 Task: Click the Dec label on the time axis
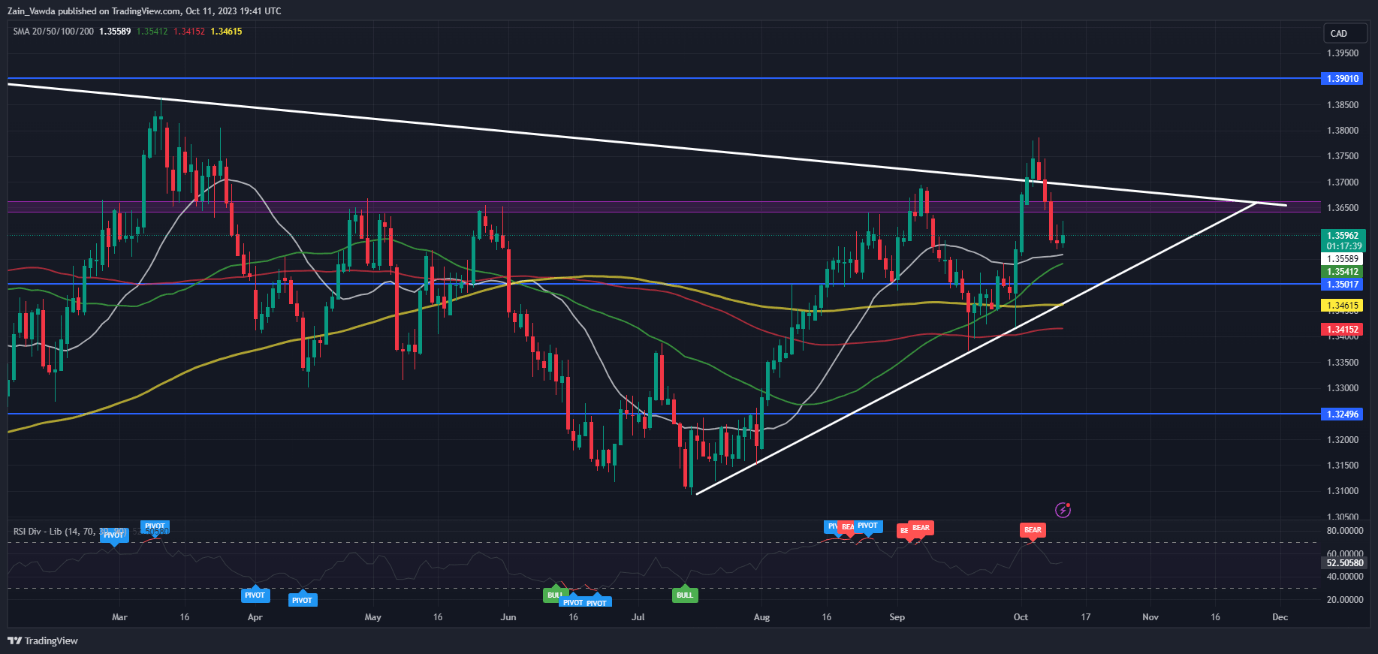(x=1279, y=618)
